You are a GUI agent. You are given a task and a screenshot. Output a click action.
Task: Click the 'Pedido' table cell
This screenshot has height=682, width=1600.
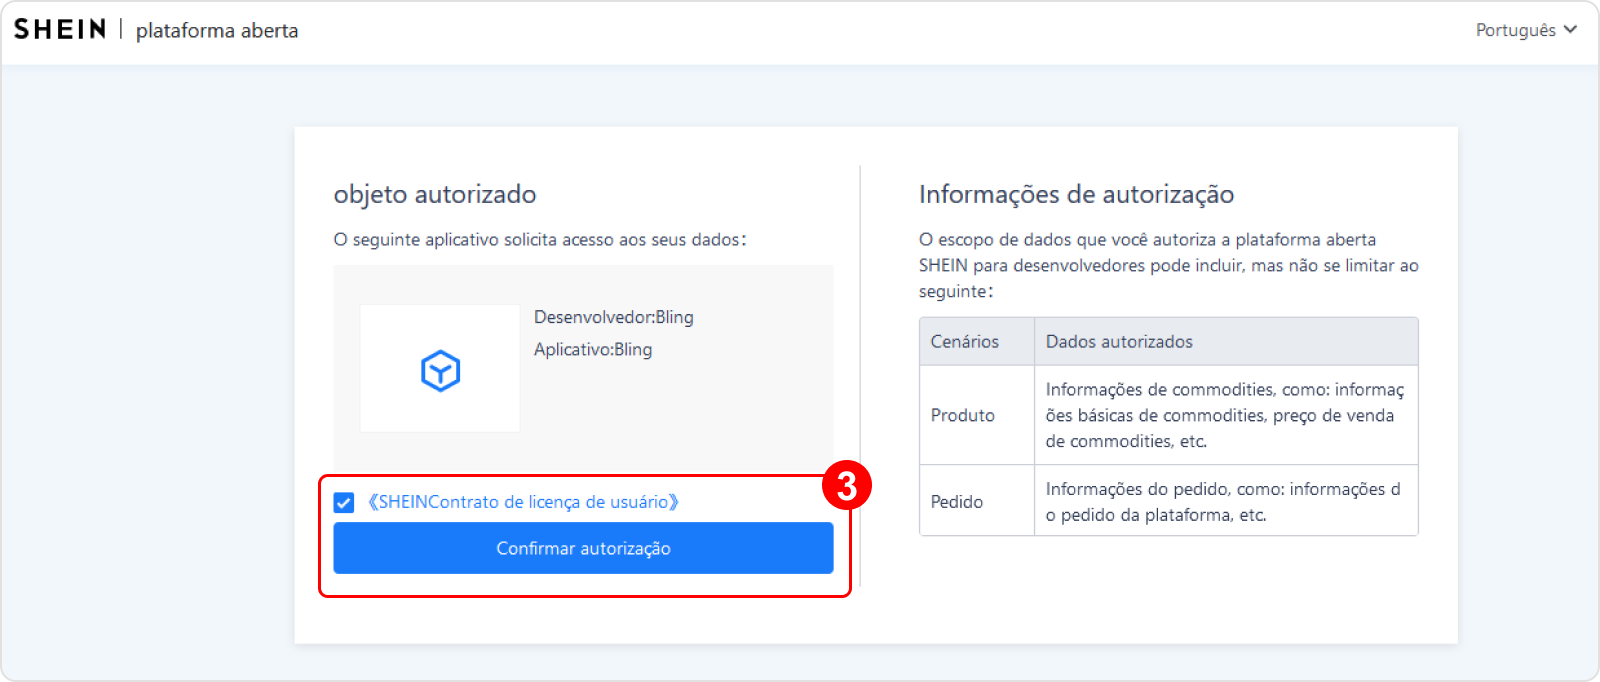(x=977, y=501)
